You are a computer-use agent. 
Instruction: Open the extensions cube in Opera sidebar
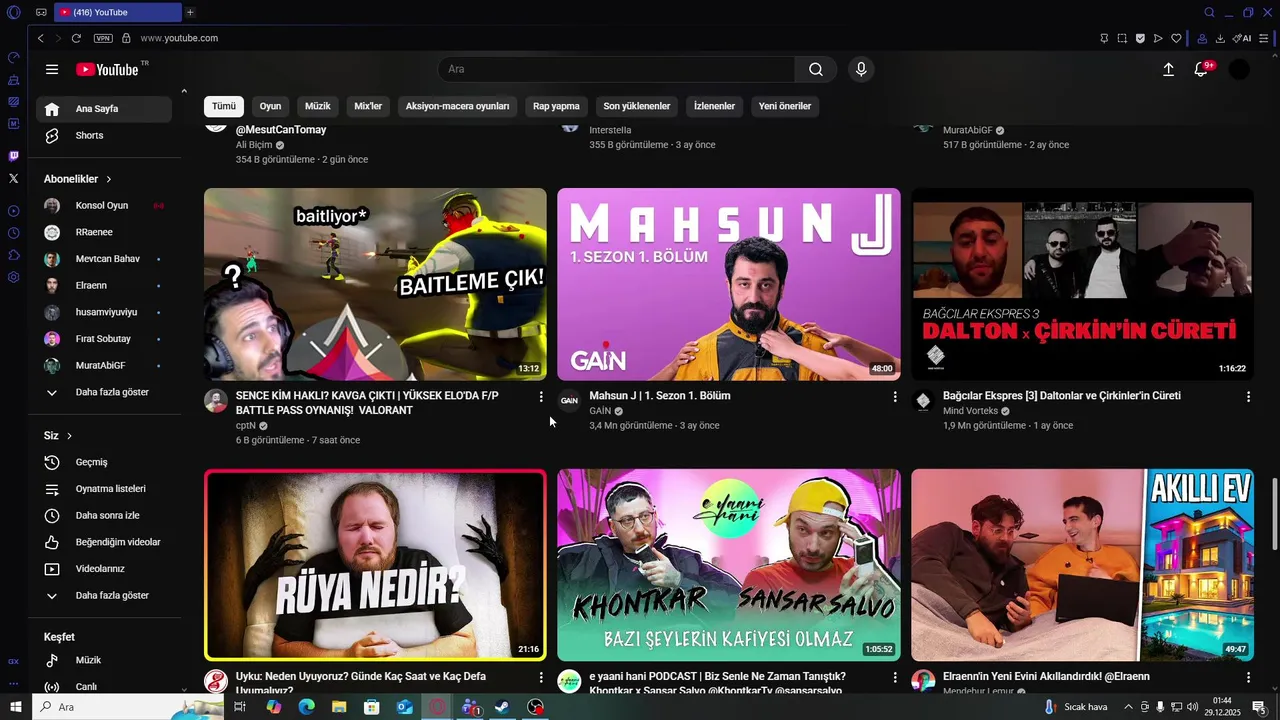click(13, 255)
